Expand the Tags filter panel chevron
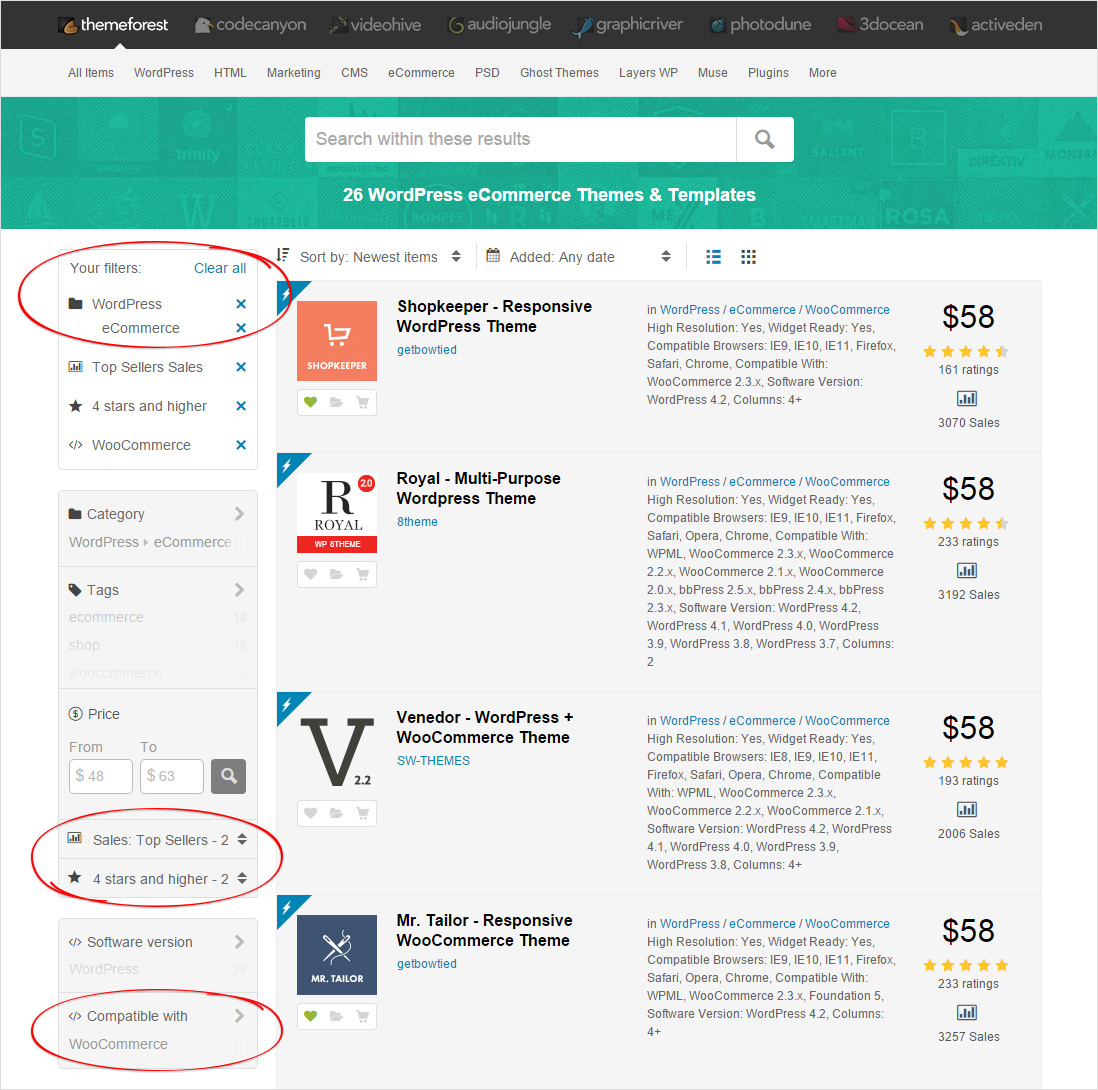Screen dimensions: 1098x1090 [239, 590]
